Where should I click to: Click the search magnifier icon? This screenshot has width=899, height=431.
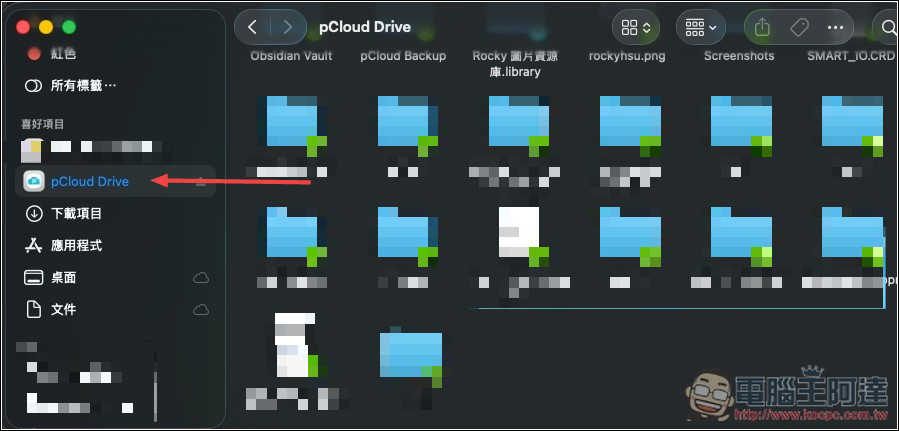(x=886, y=27)
